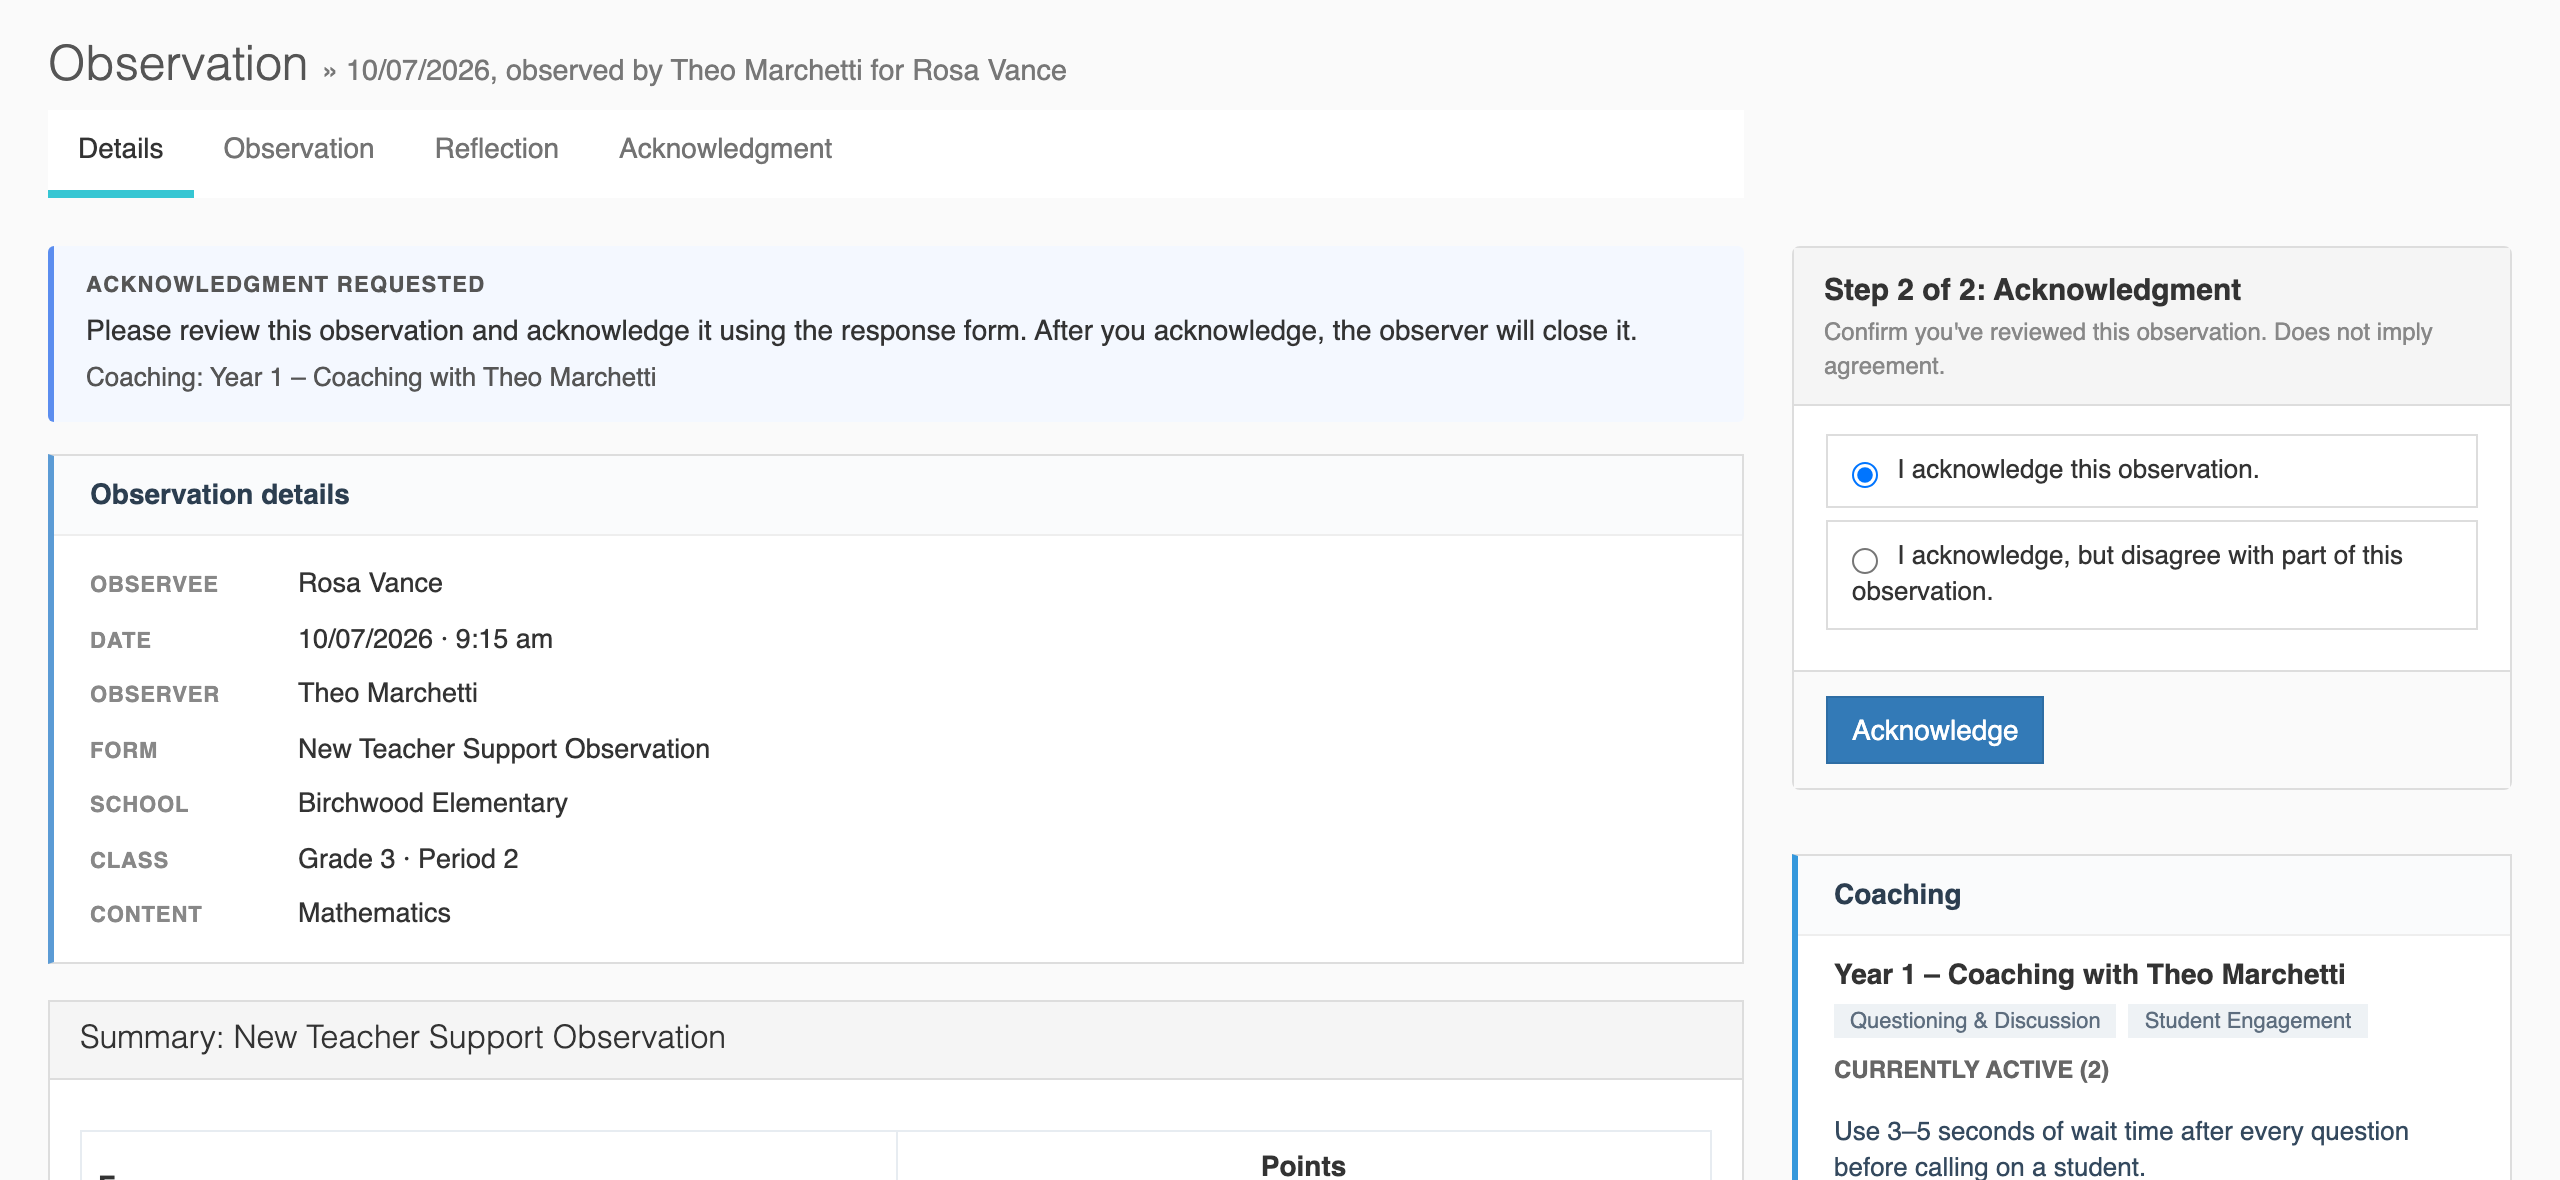Click the 'Observation details' card header
2560x1180 pixels.
pyautogui.click(x=898, y=495)
